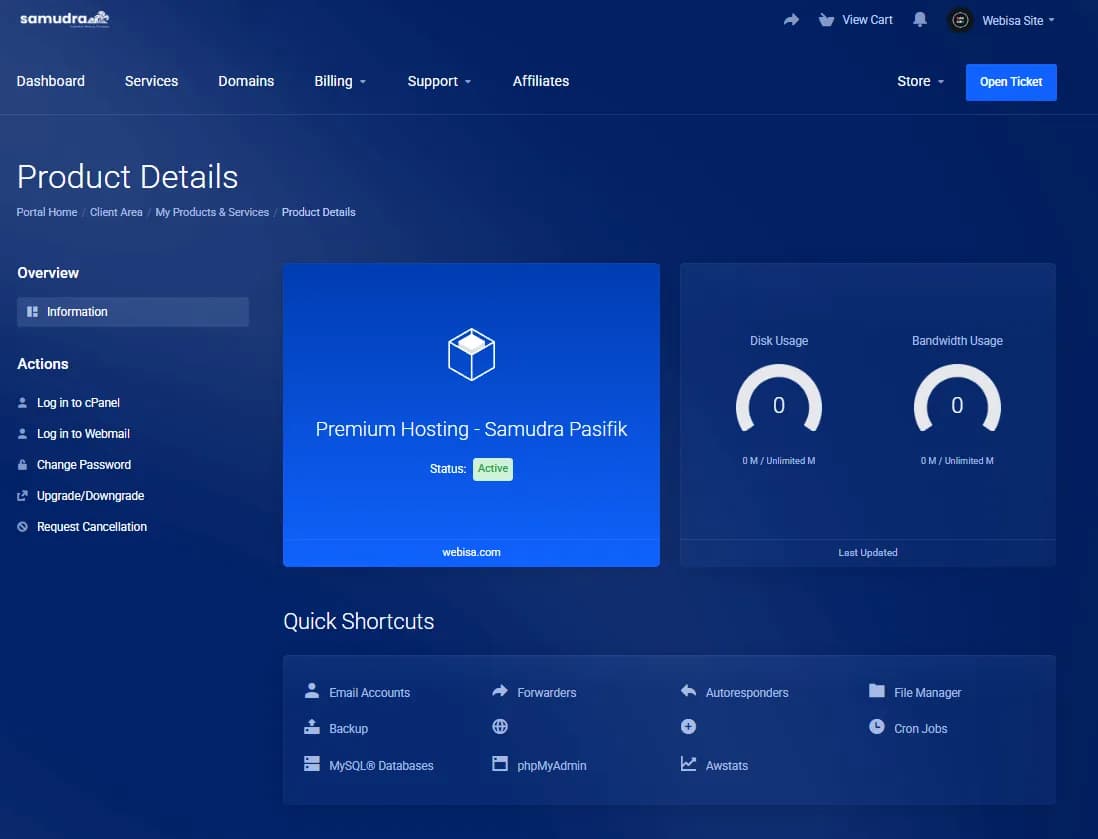Expand the Billing dropdown menu
This screenshot has height=839, width=1098.
click(x=340, y=82)
